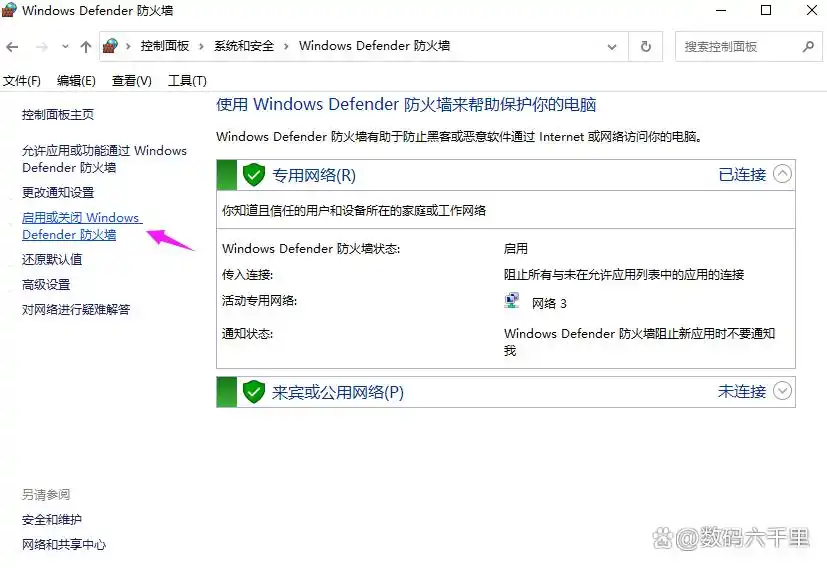Click 活动专用网络 label
Screen dimensions: 827x568
tap(259, 301)
